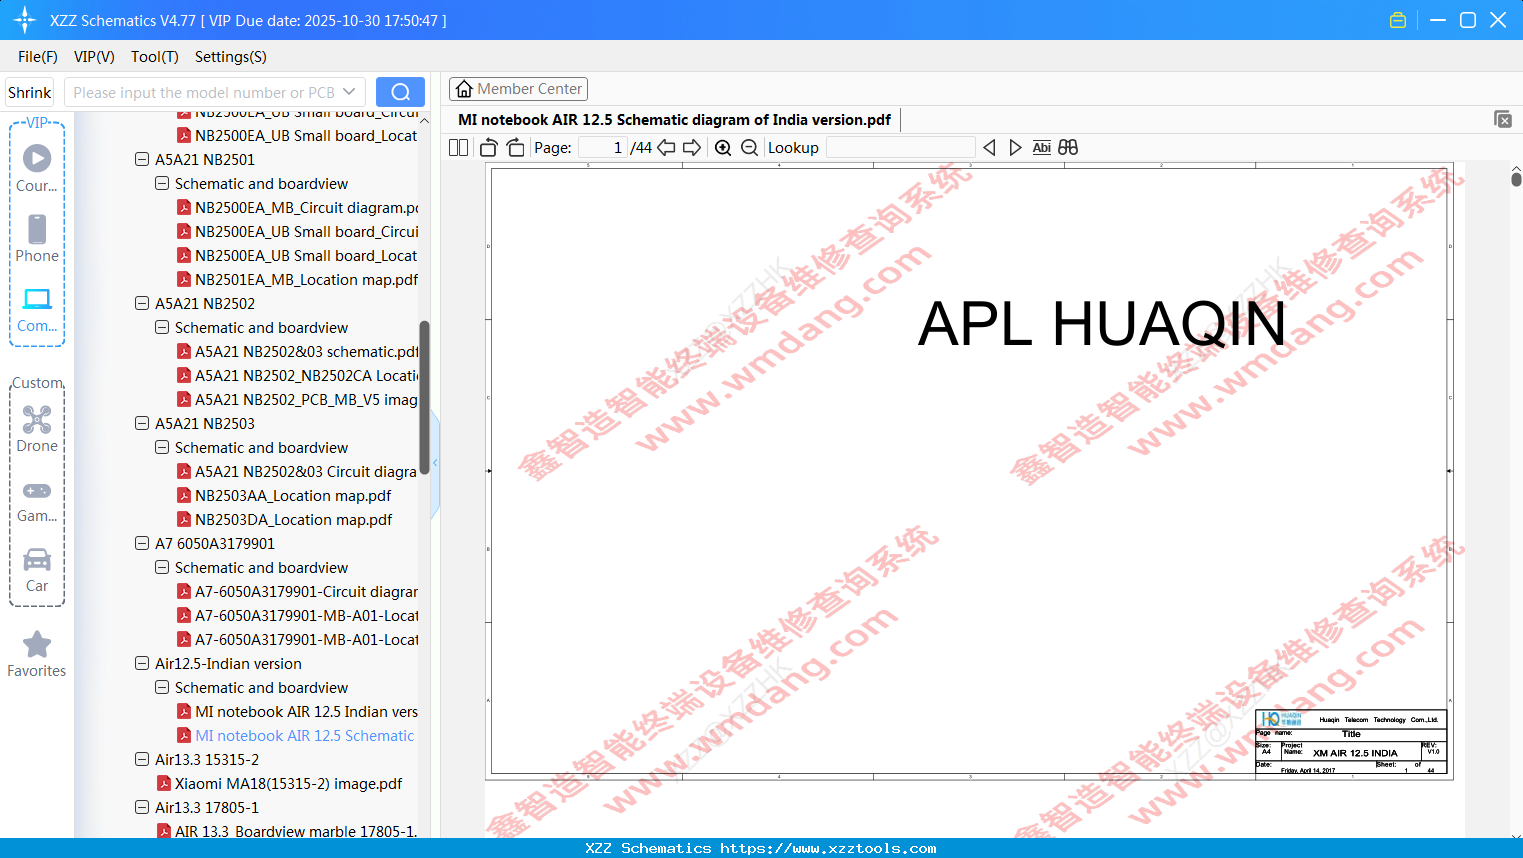Image resolution: width=1523 pixels, height=858 pixels.
Task: Go to the previous page arrow
Action: pos(666,148)
